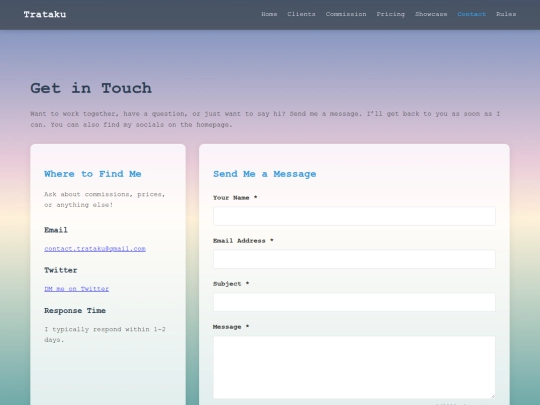
Task: Open the Home navigation link
Action: pos(269,14)
